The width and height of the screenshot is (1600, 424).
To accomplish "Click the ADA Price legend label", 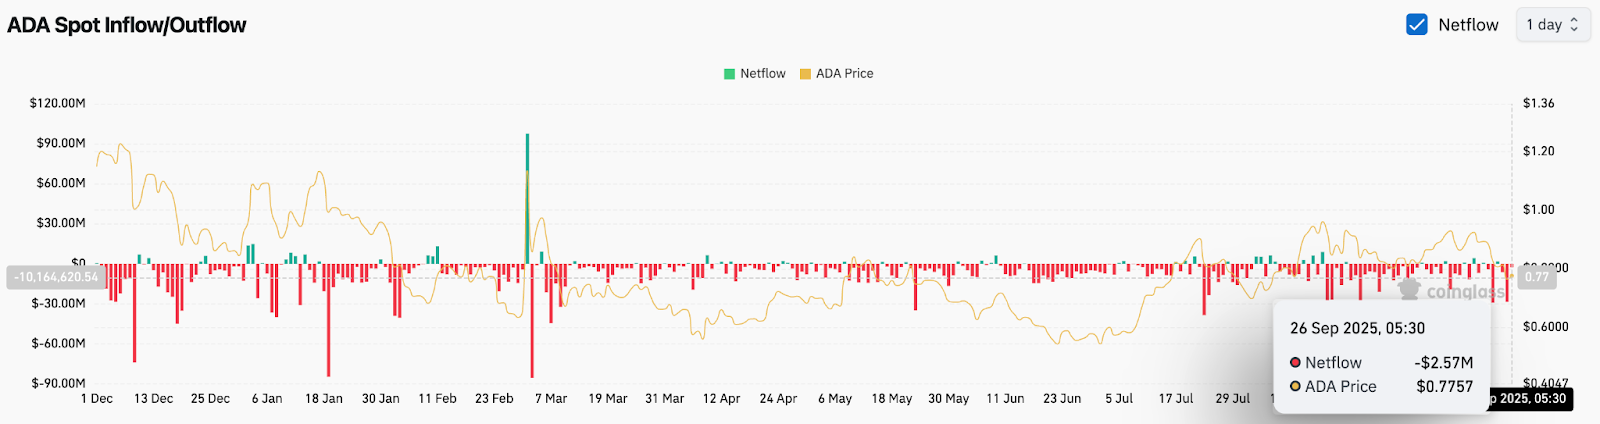I will pyautogui.click(x=845, y=74).
